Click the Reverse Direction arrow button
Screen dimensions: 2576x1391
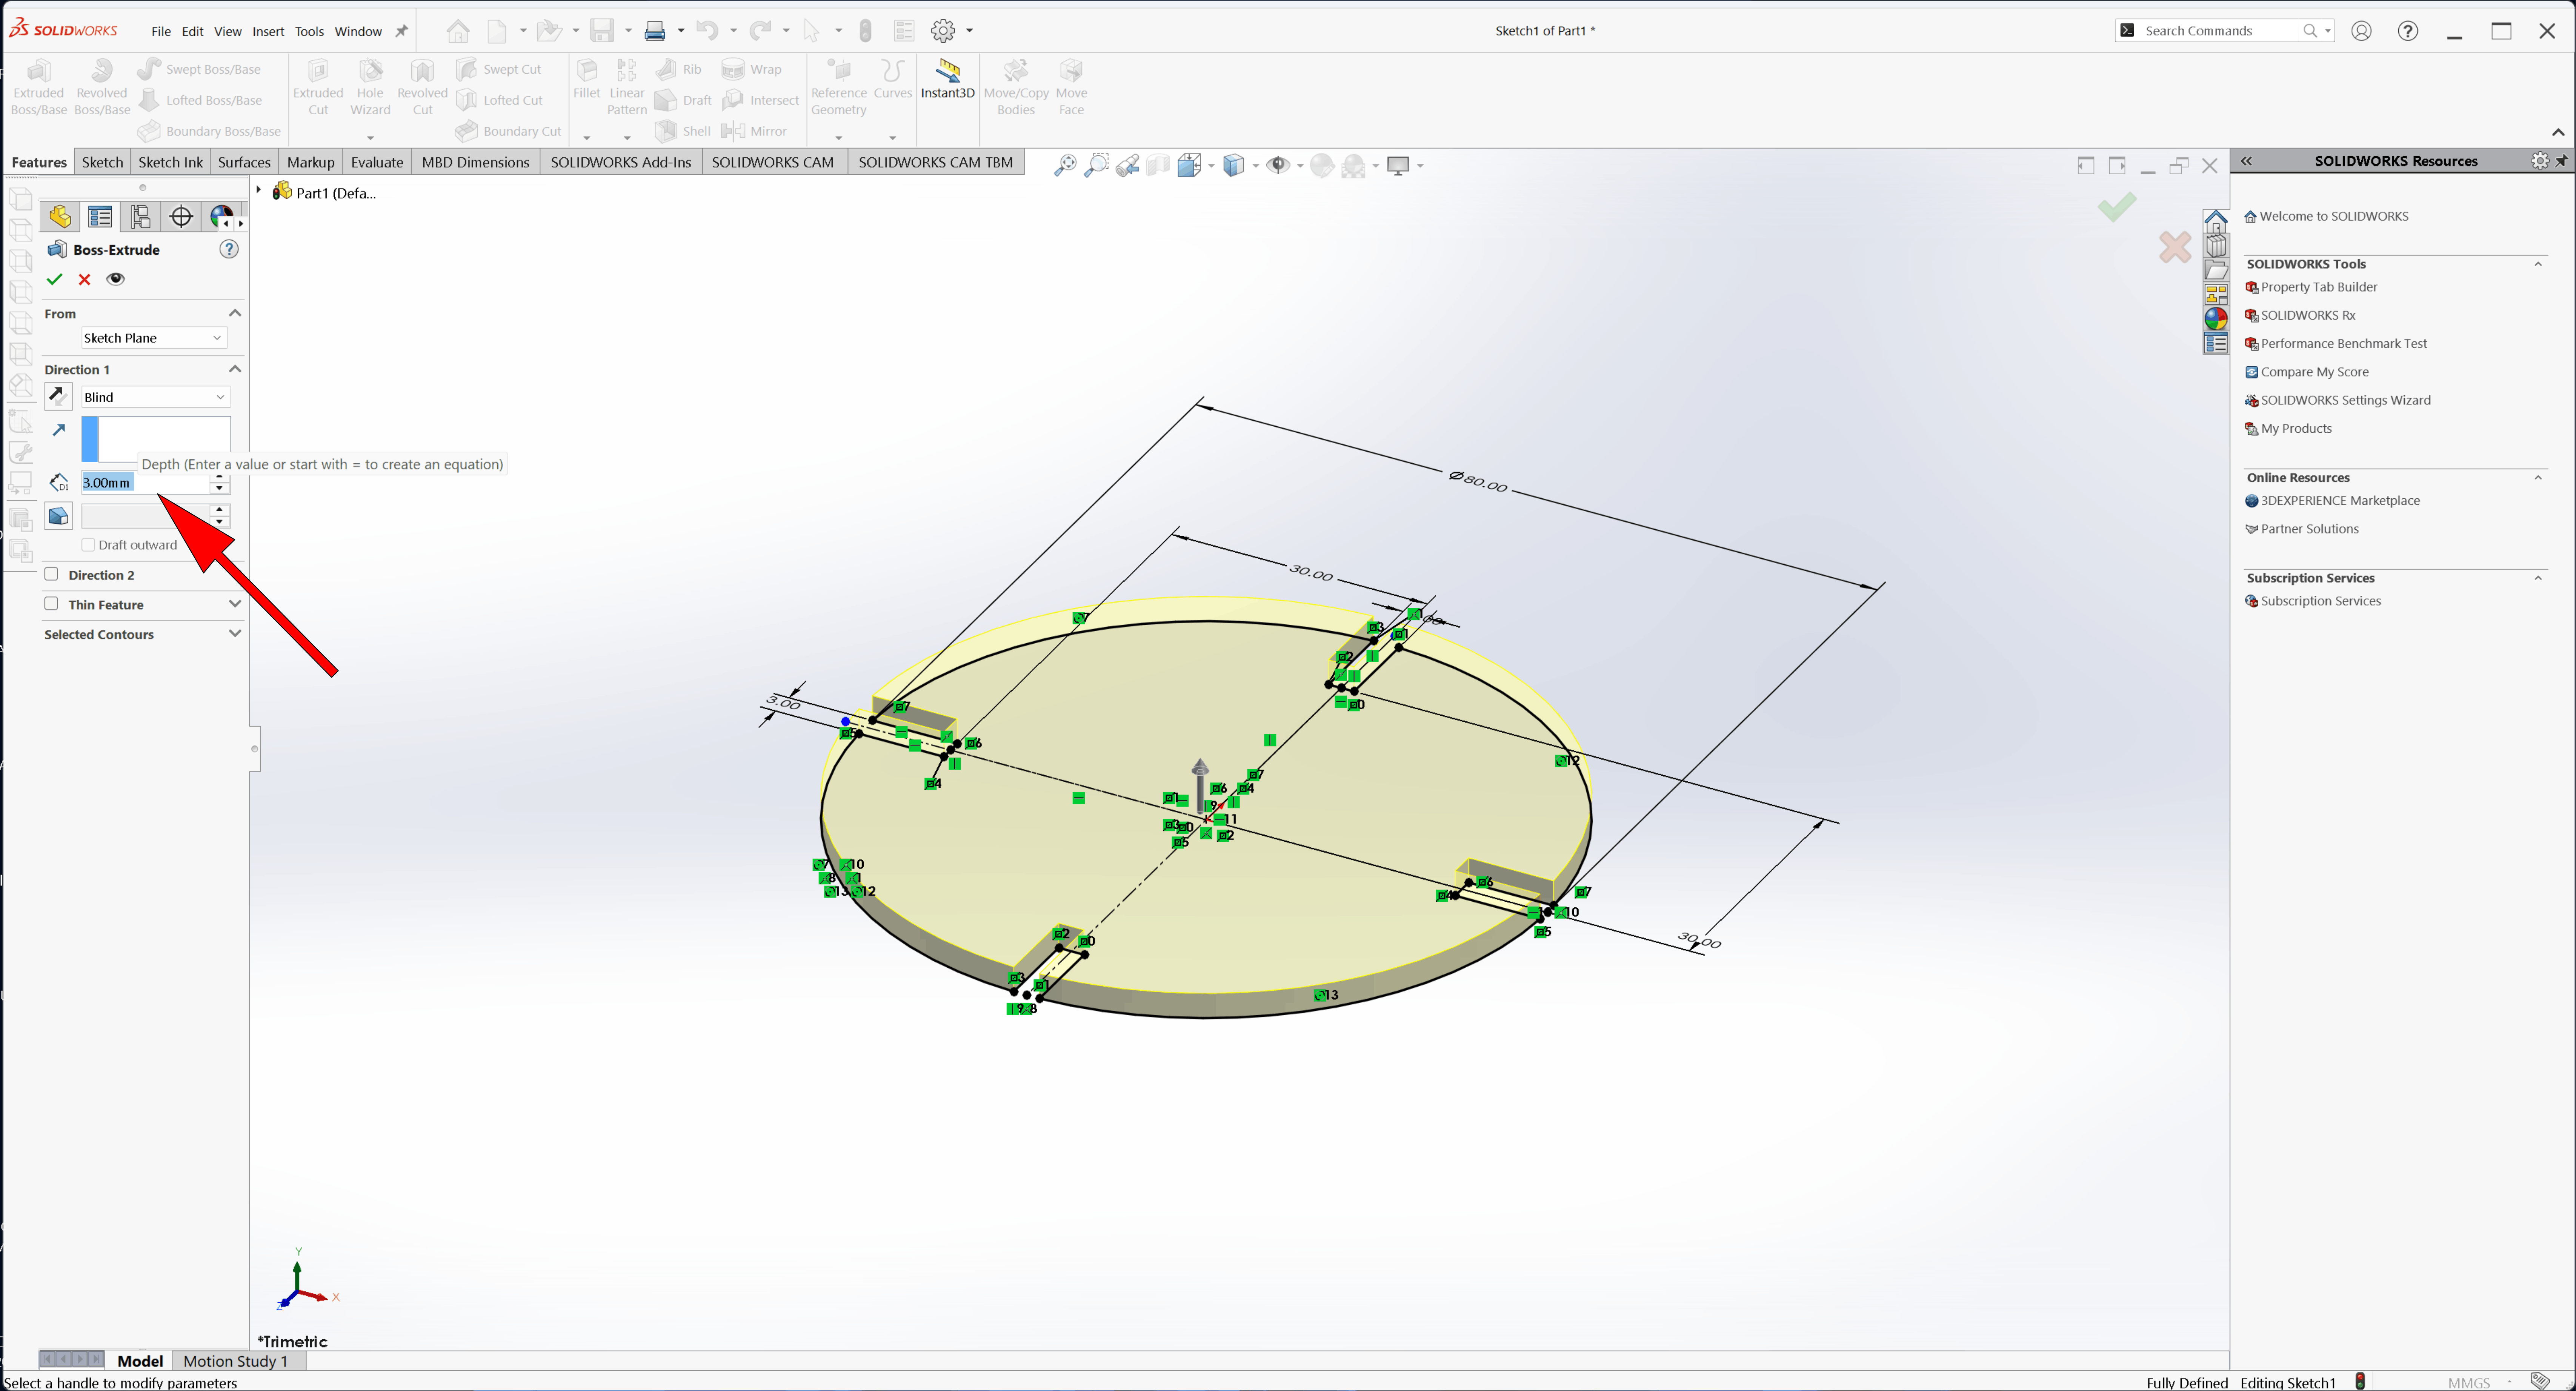pyautogui.click(x=59, y=396)
